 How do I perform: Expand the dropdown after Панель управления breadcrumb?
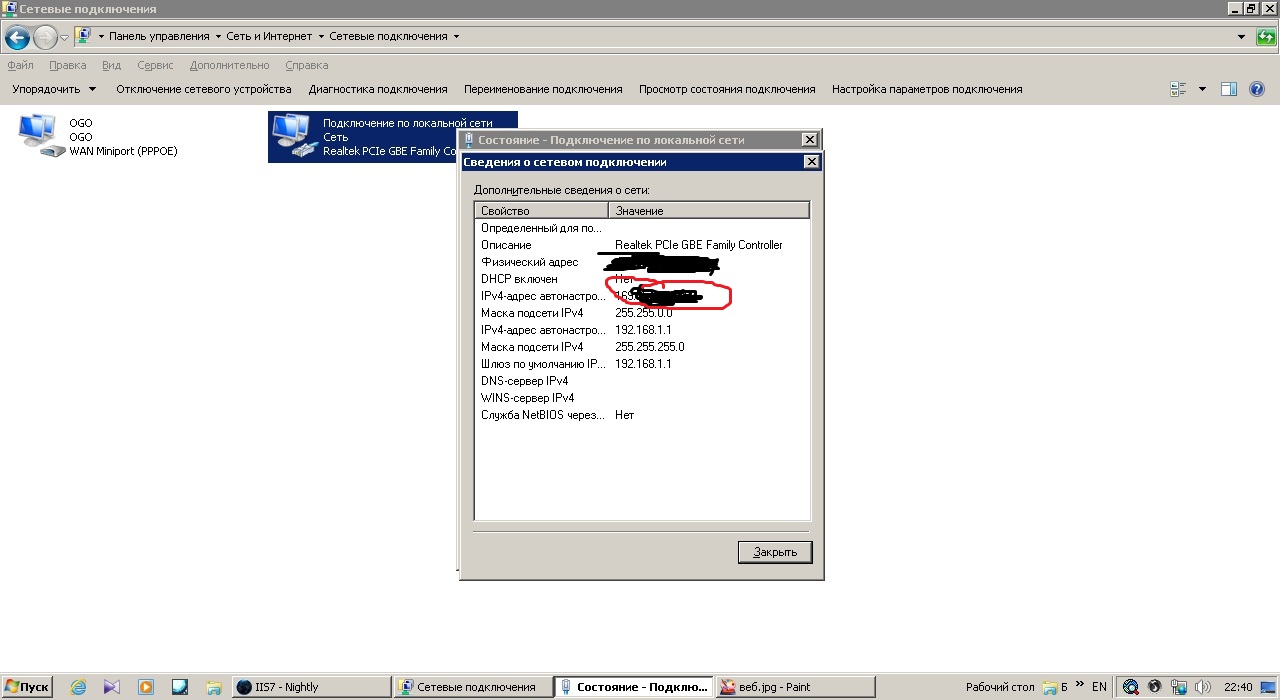click(218, 36)
